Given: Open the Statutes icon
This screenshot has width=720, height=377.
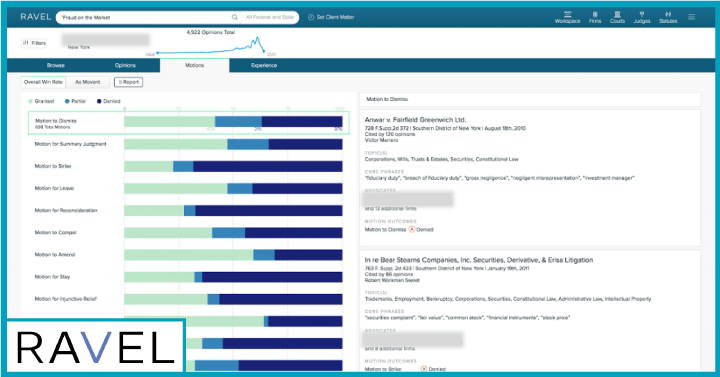Looking at the screenshot, I should pyautogui.click(x=668, y=14).
